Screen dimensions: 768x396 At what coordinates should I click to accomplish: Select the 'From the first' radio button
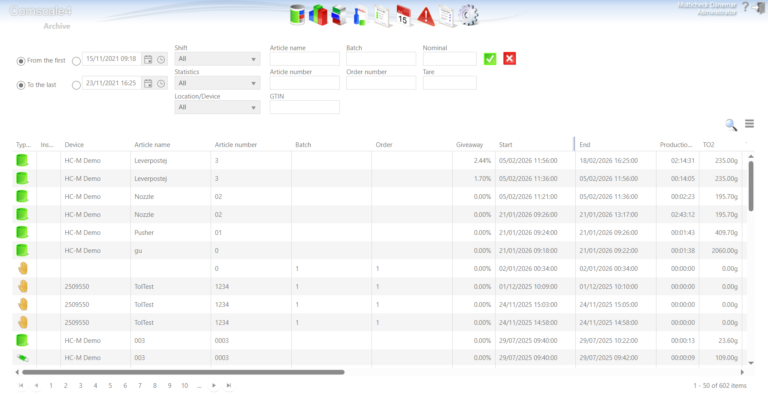[x=21, y=61]
